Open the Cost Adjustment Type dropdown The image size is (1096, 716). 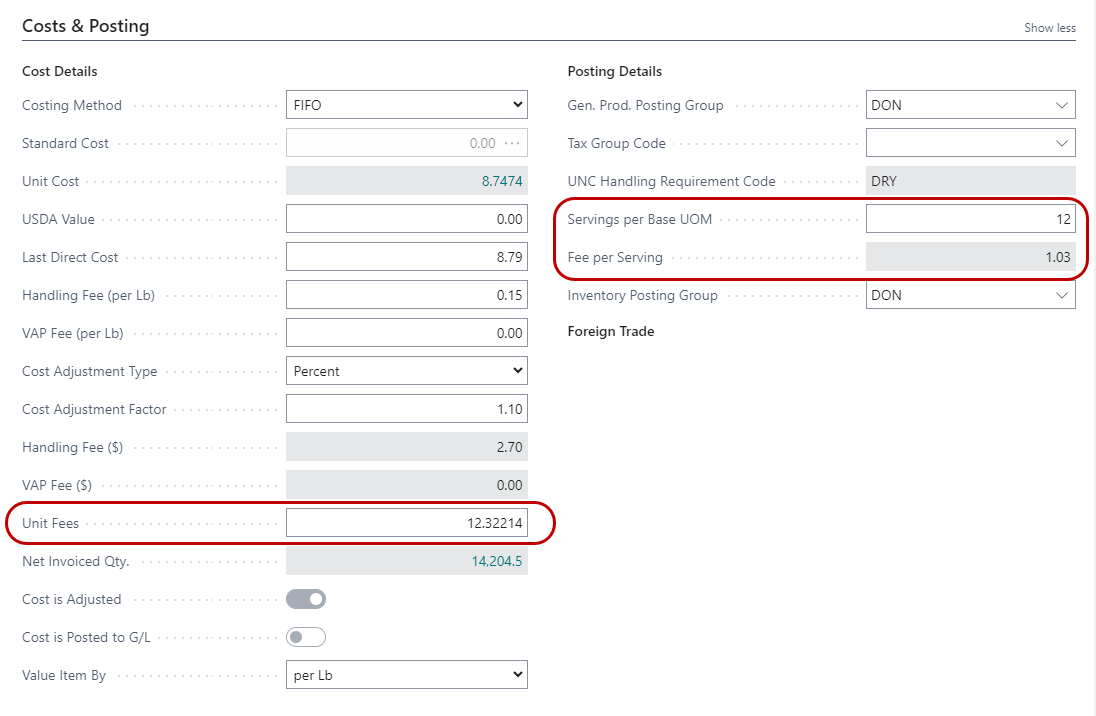(x=406, y=371)
